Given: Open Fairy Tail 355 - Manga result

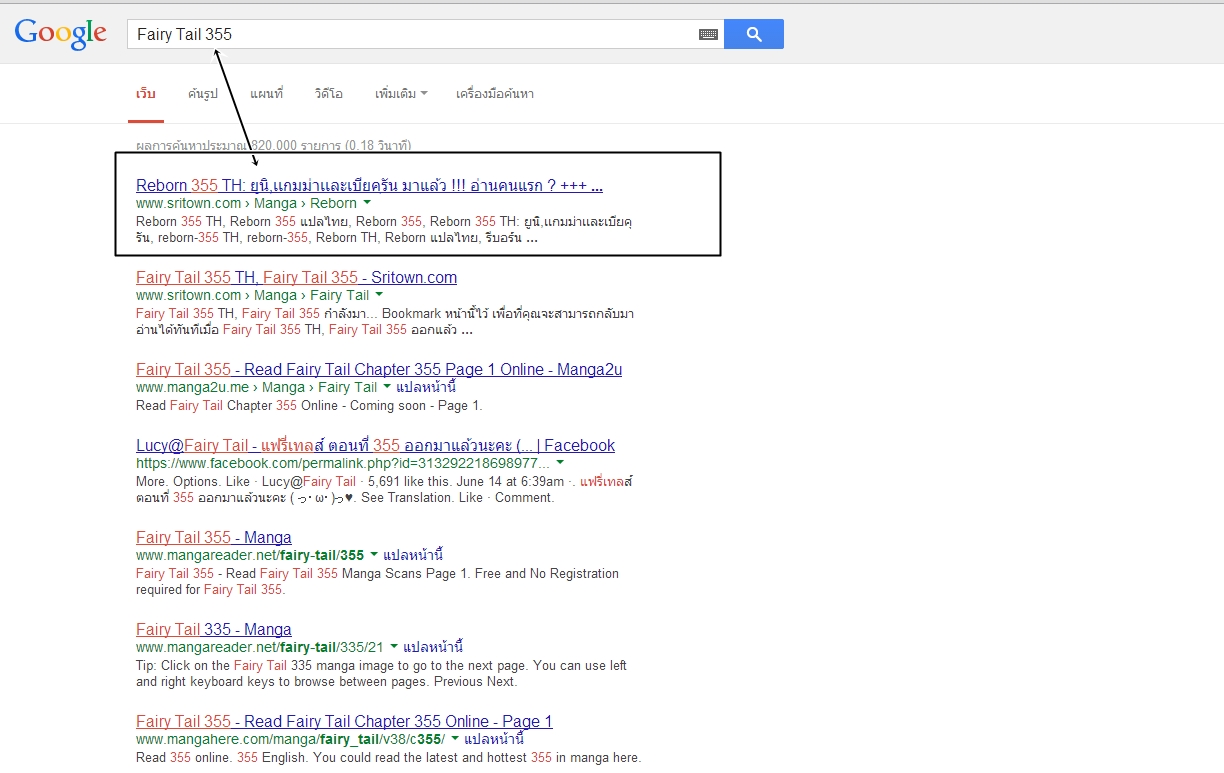Looking at the screenshot, I should coord(214,537).
